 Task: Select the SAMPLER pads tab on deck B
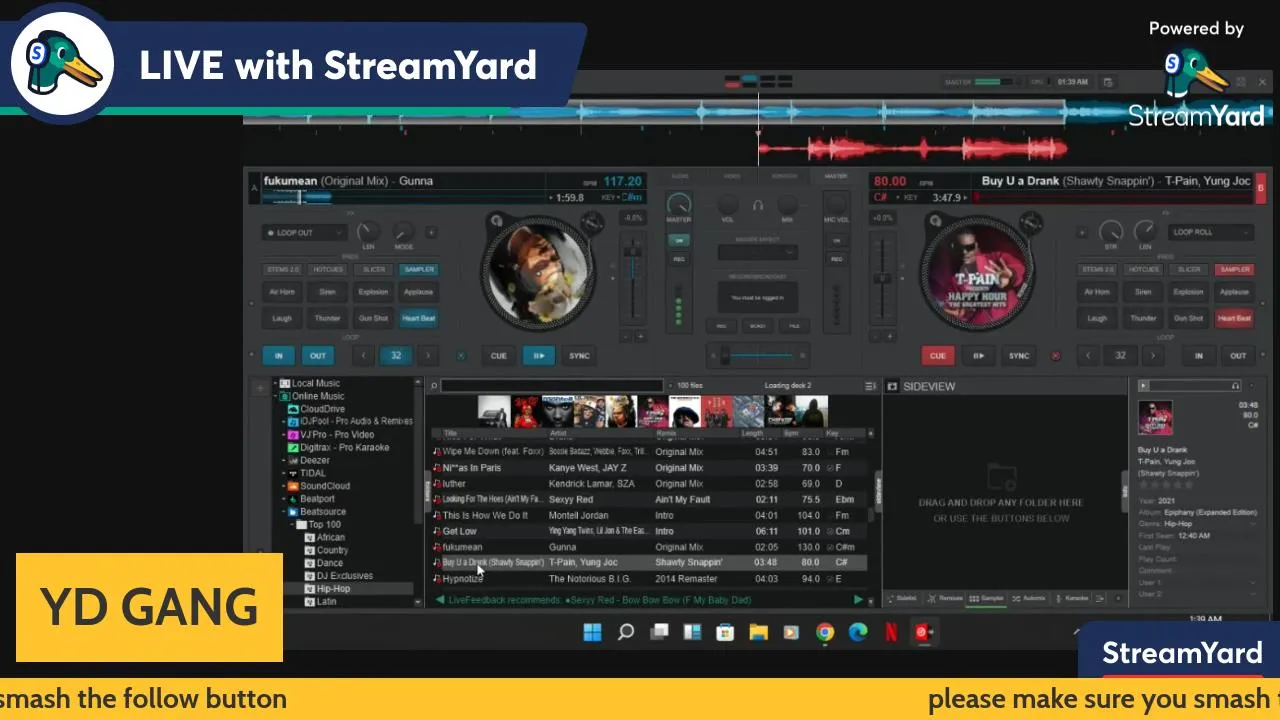coord(1234,269)
